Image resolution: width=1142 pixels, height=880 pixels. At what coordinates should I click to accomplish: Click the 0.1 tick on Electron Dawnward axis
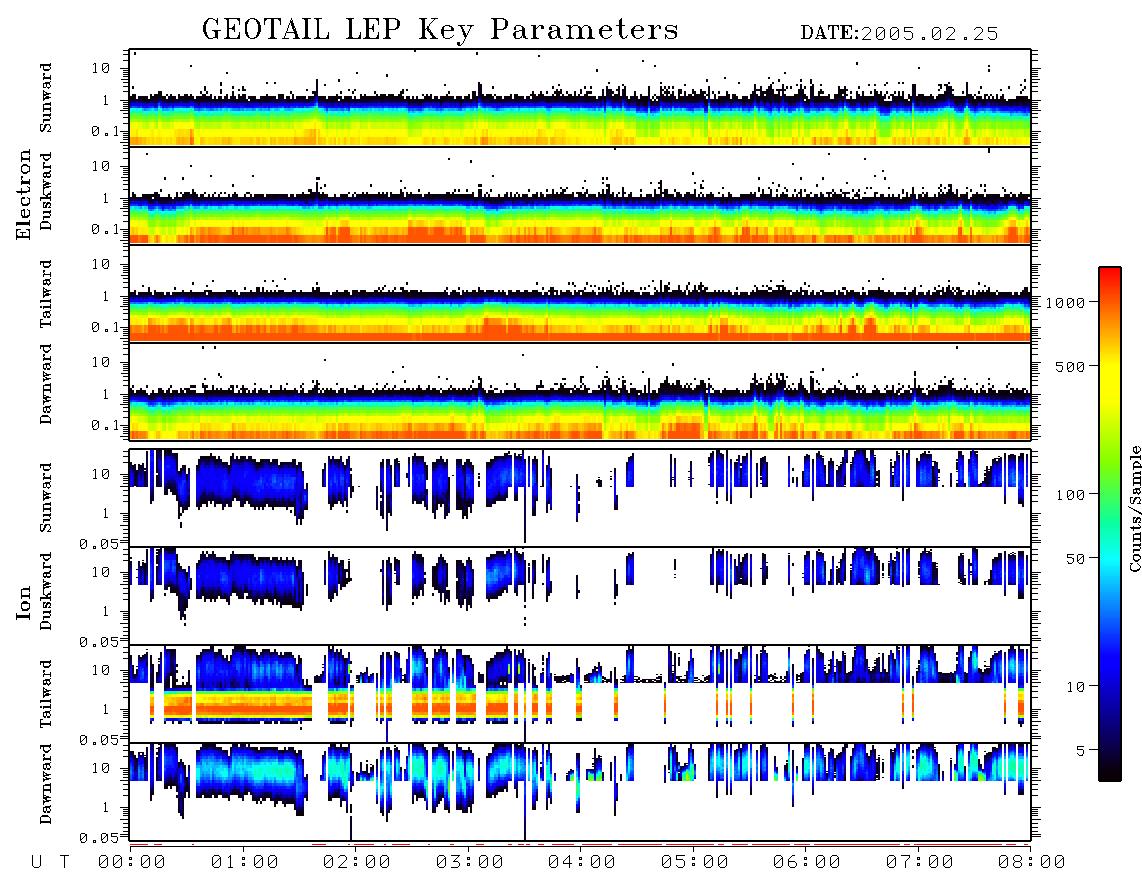pos(106,425)
